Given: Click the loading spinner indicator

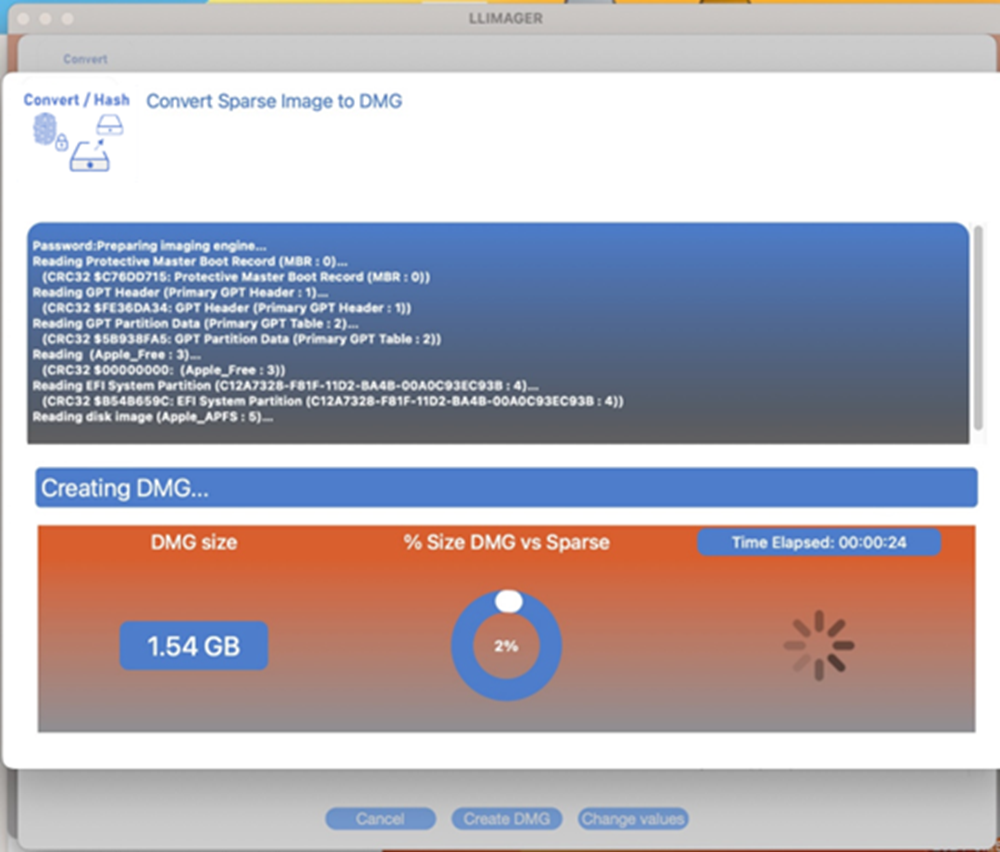Looking at the screenshot, I should [818, 645].
